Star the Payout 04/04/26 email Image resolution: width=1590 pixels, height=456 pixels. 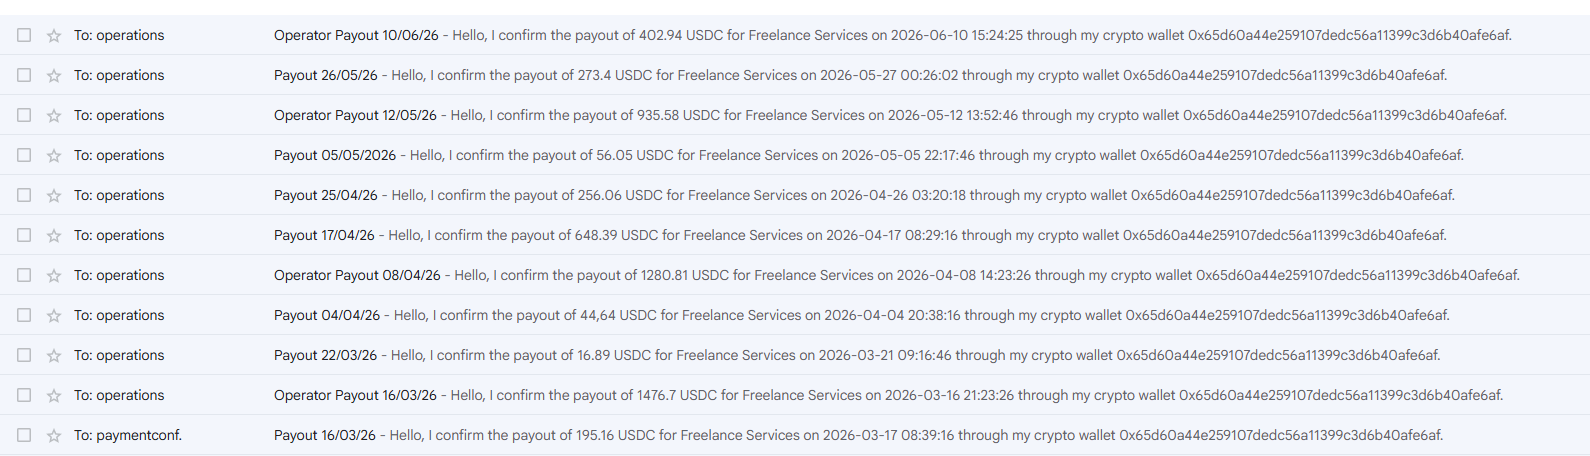coord(54,315)
